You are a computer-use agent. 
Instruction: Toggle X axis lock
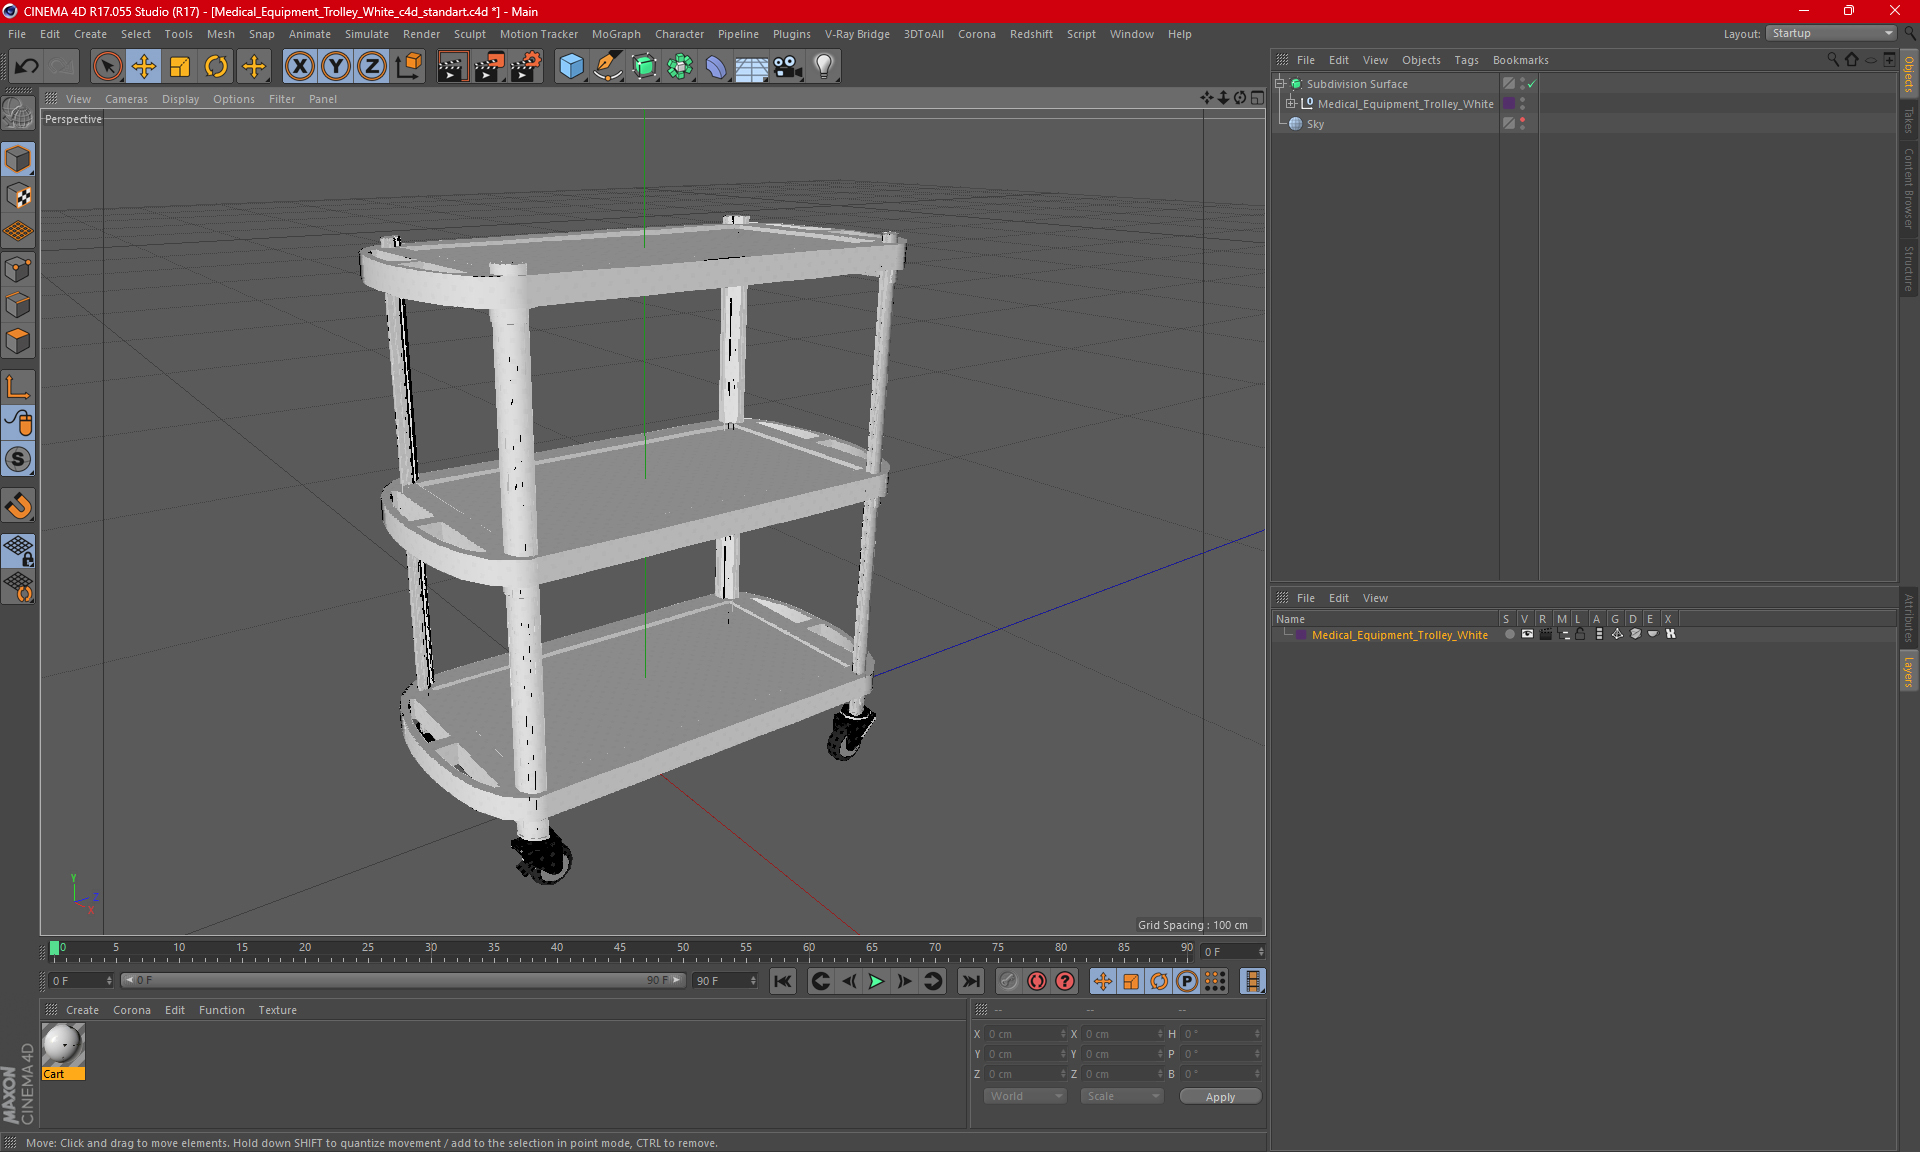point(299,67)
